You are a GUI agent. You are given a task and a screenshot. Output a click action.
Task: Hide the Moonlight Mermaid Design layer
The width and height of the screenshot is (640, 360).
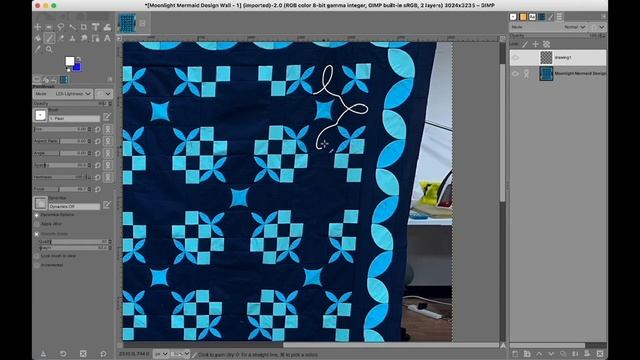click(516, 74)
